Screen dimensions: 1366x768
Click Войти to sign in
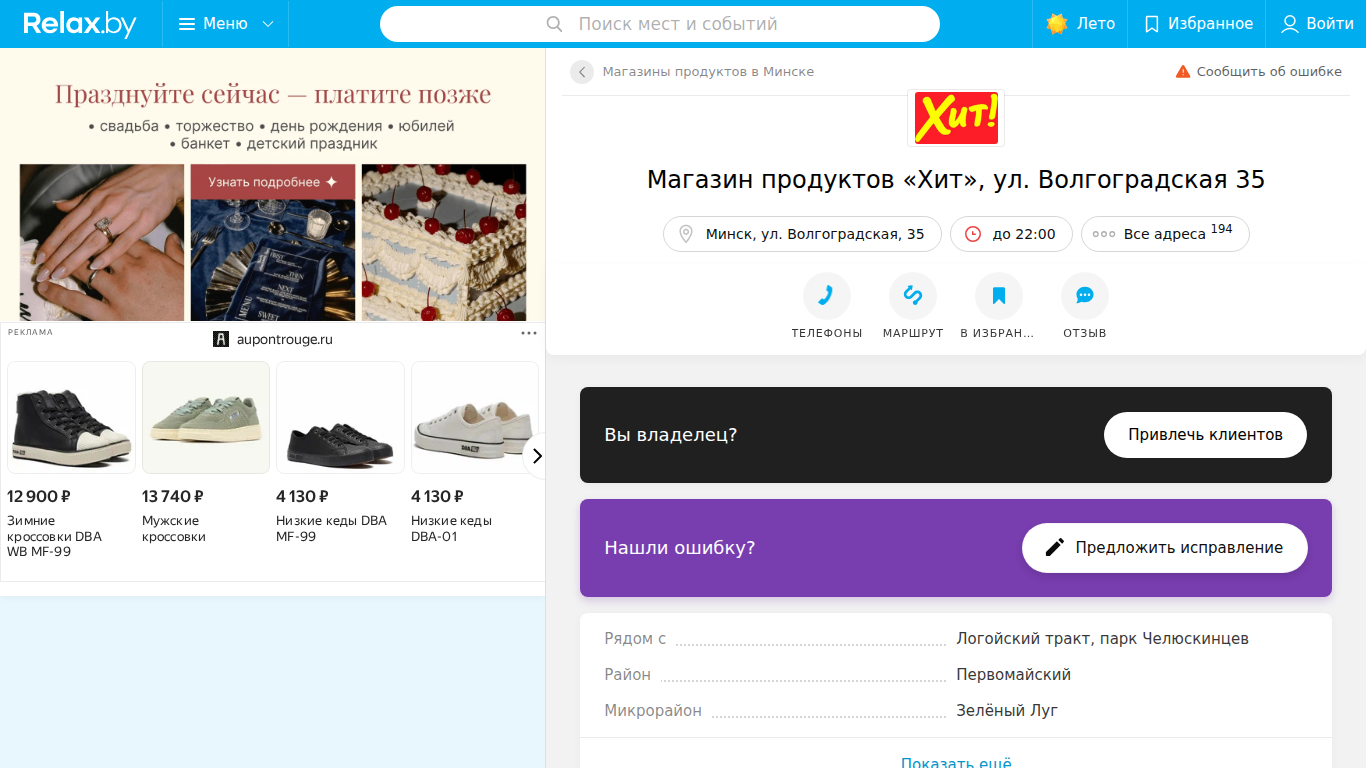pos(1317,24)
